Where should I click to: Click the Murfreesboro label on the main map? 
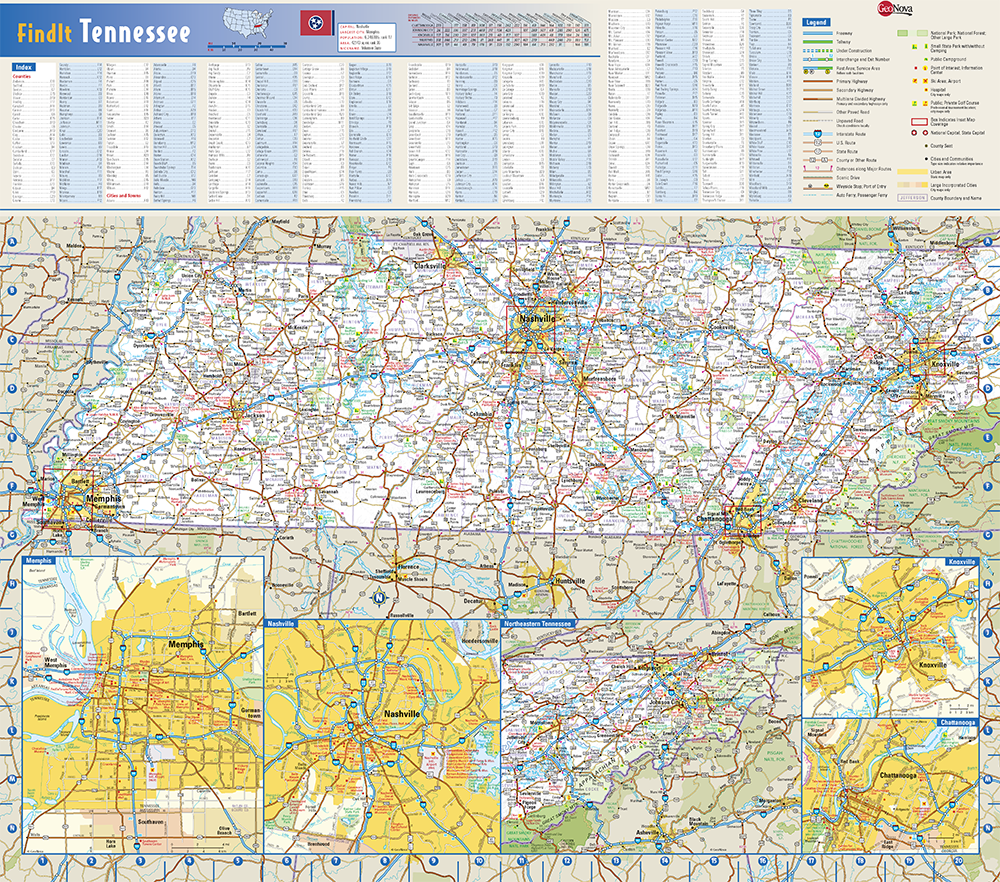tap(599, 378)
